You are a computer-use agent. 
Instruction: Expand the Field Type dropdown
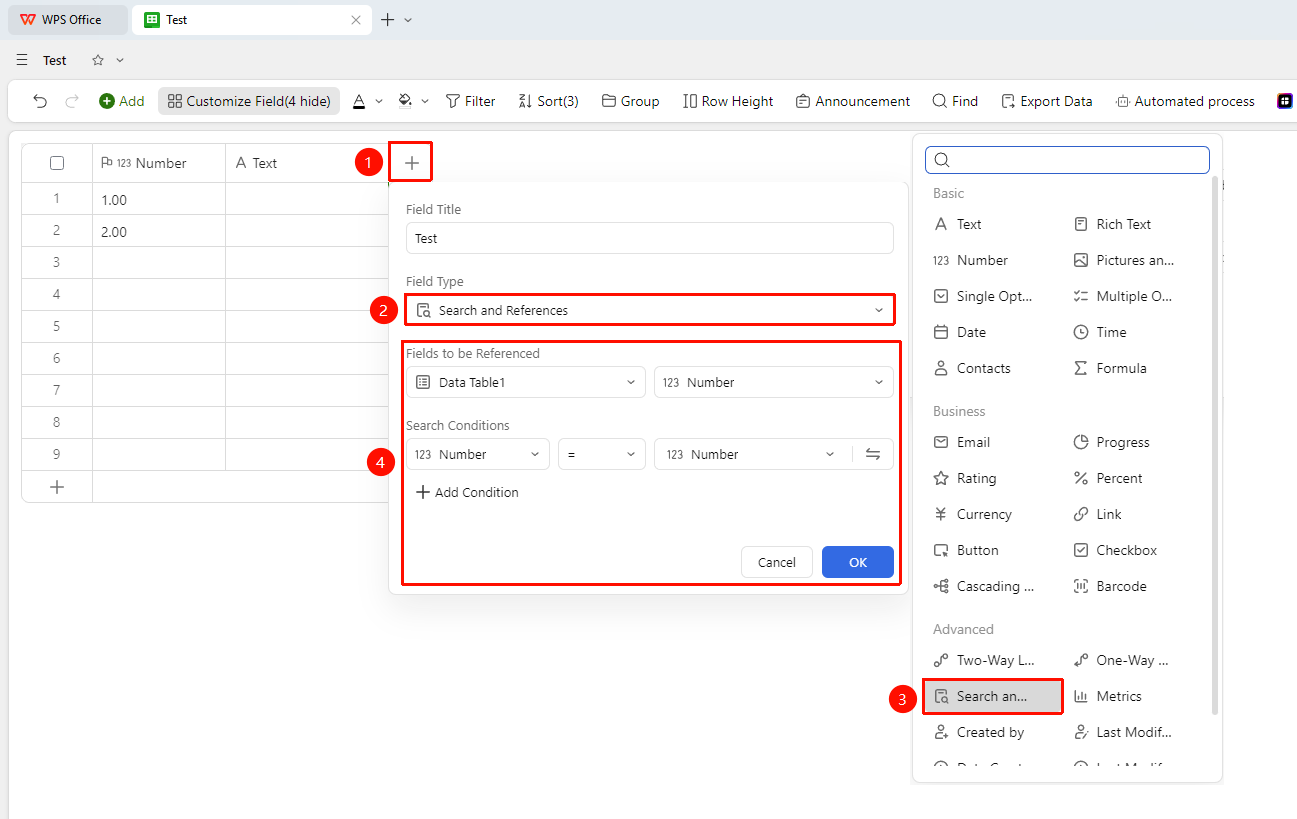click(x=650, y=310)
